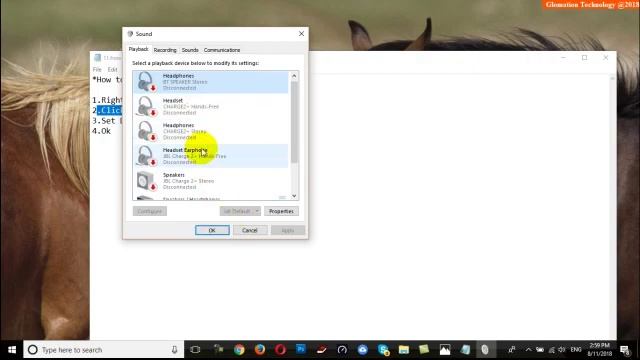Open Notepad from taskbar

click(465, 350)
